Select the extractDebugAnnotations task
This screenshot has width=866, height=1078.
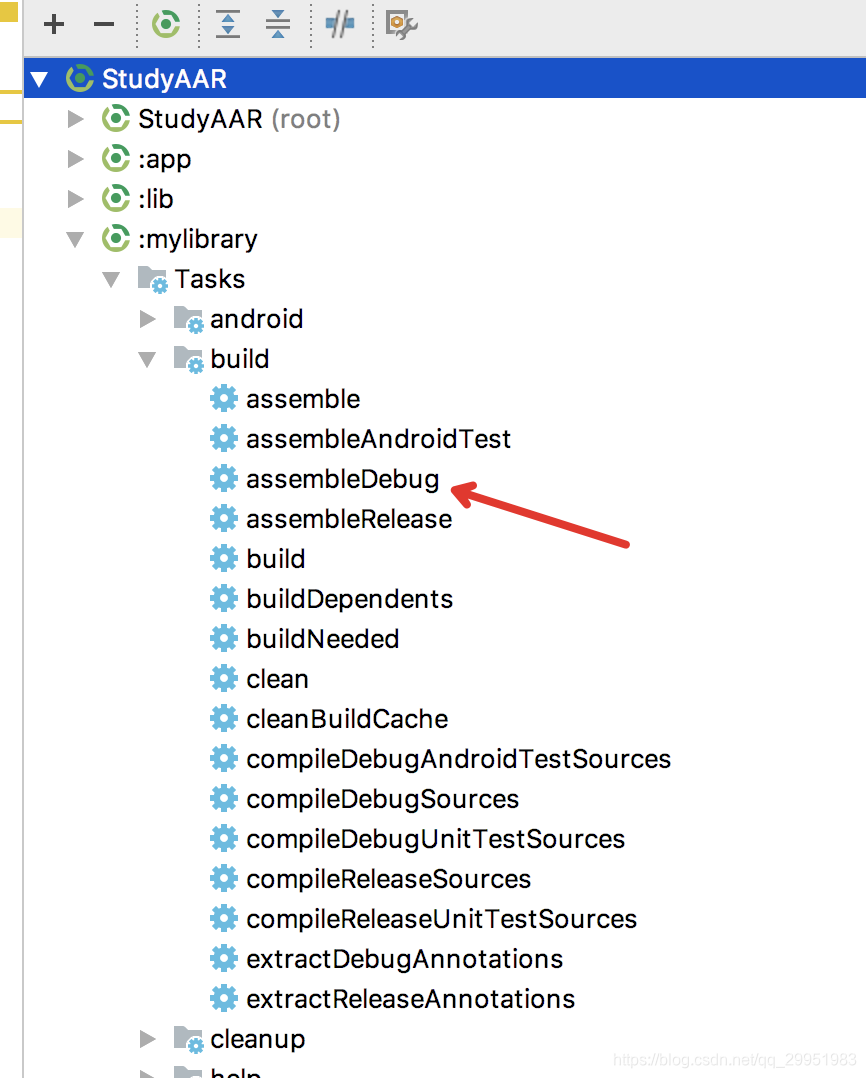point(405,959)
